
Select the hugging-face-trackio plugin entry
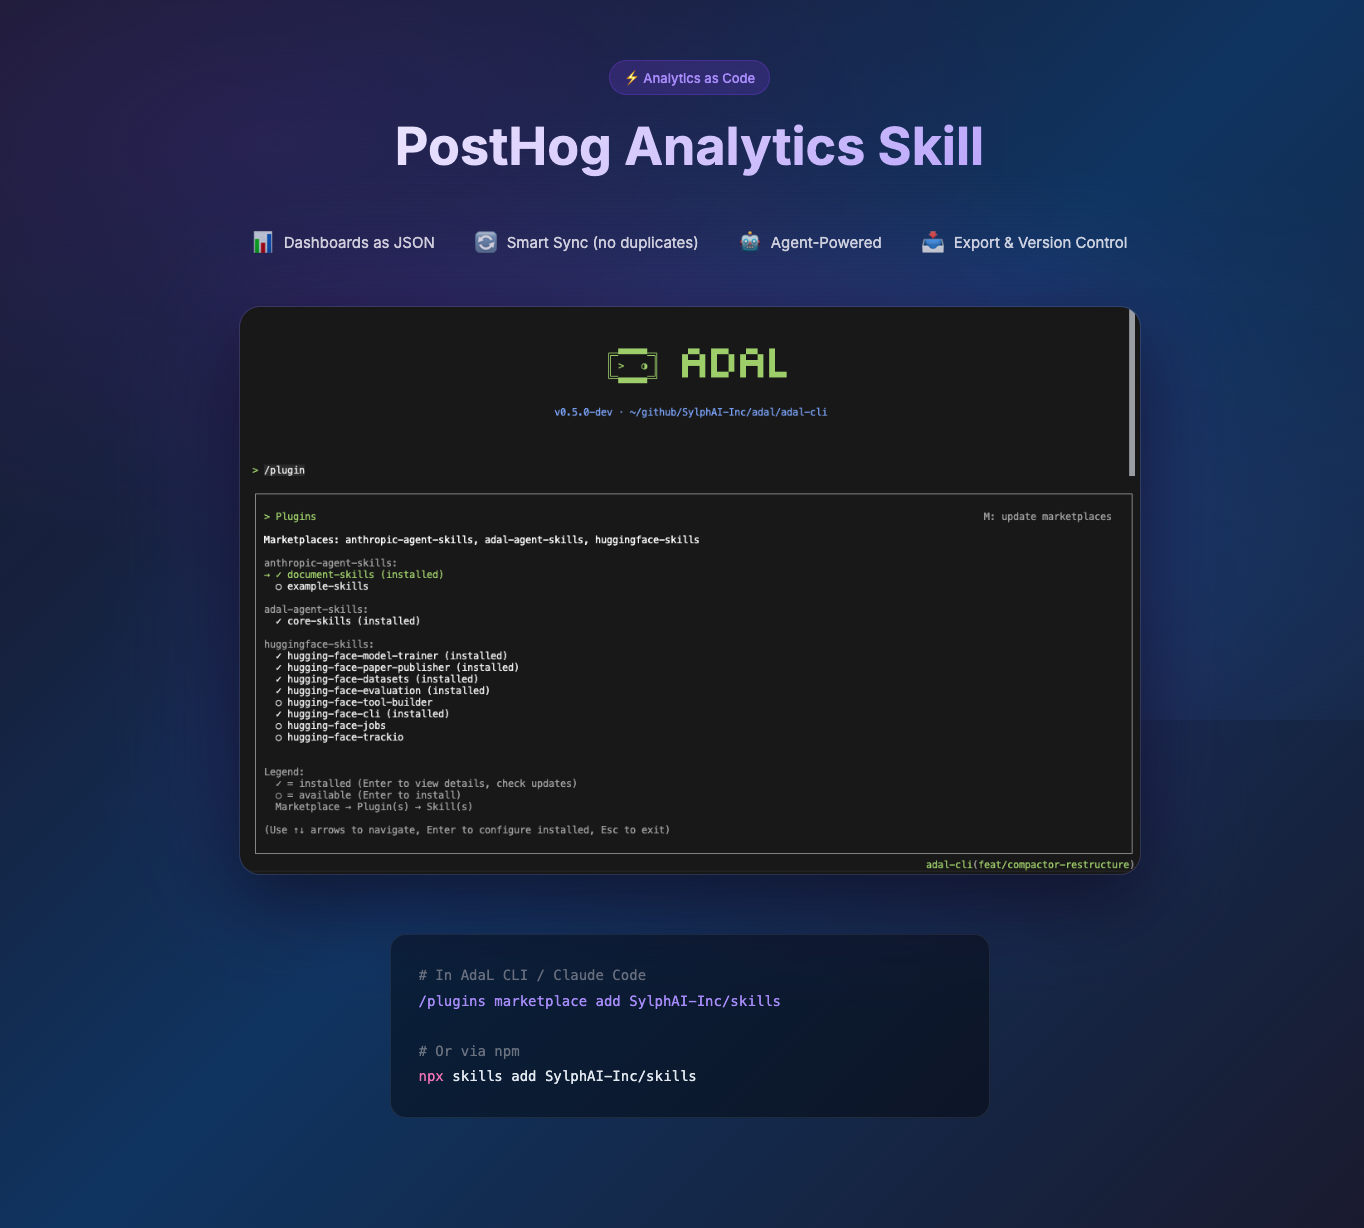pos(345,737)
